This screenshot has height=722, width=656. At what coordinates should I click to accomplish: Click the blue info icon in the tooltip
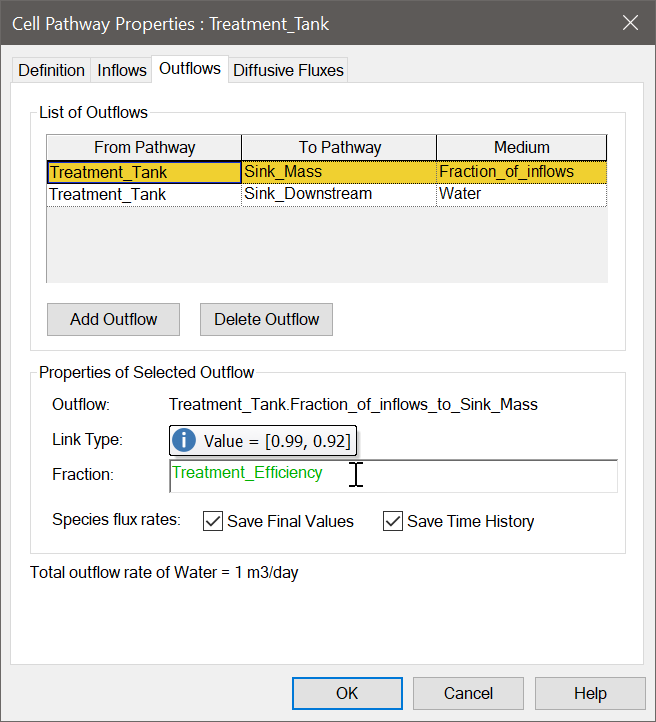184,440
